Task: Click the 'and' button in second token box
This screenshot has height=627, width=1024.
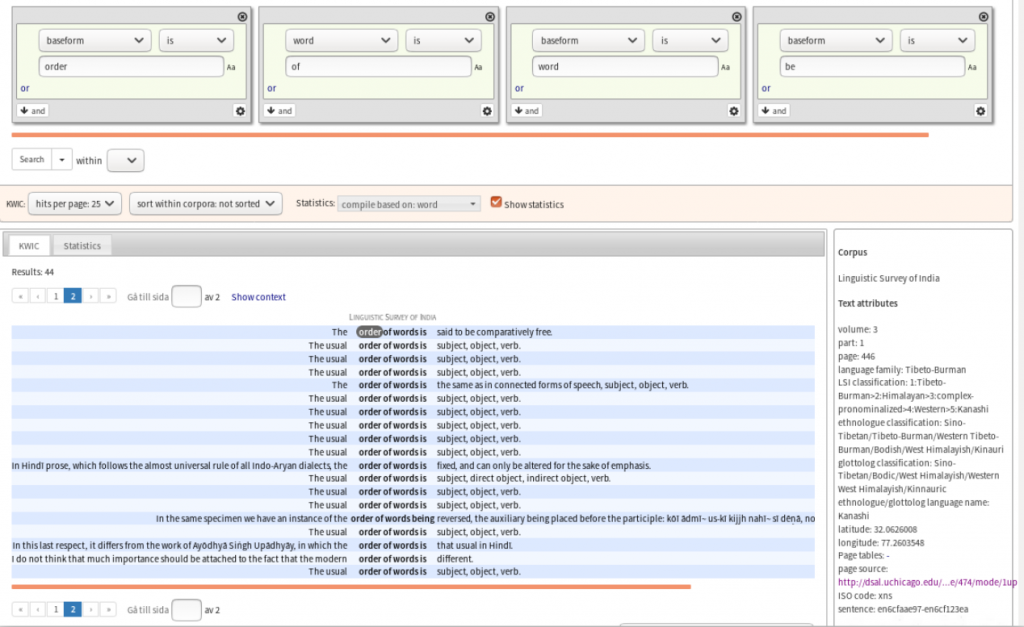Action: [280, 111]
